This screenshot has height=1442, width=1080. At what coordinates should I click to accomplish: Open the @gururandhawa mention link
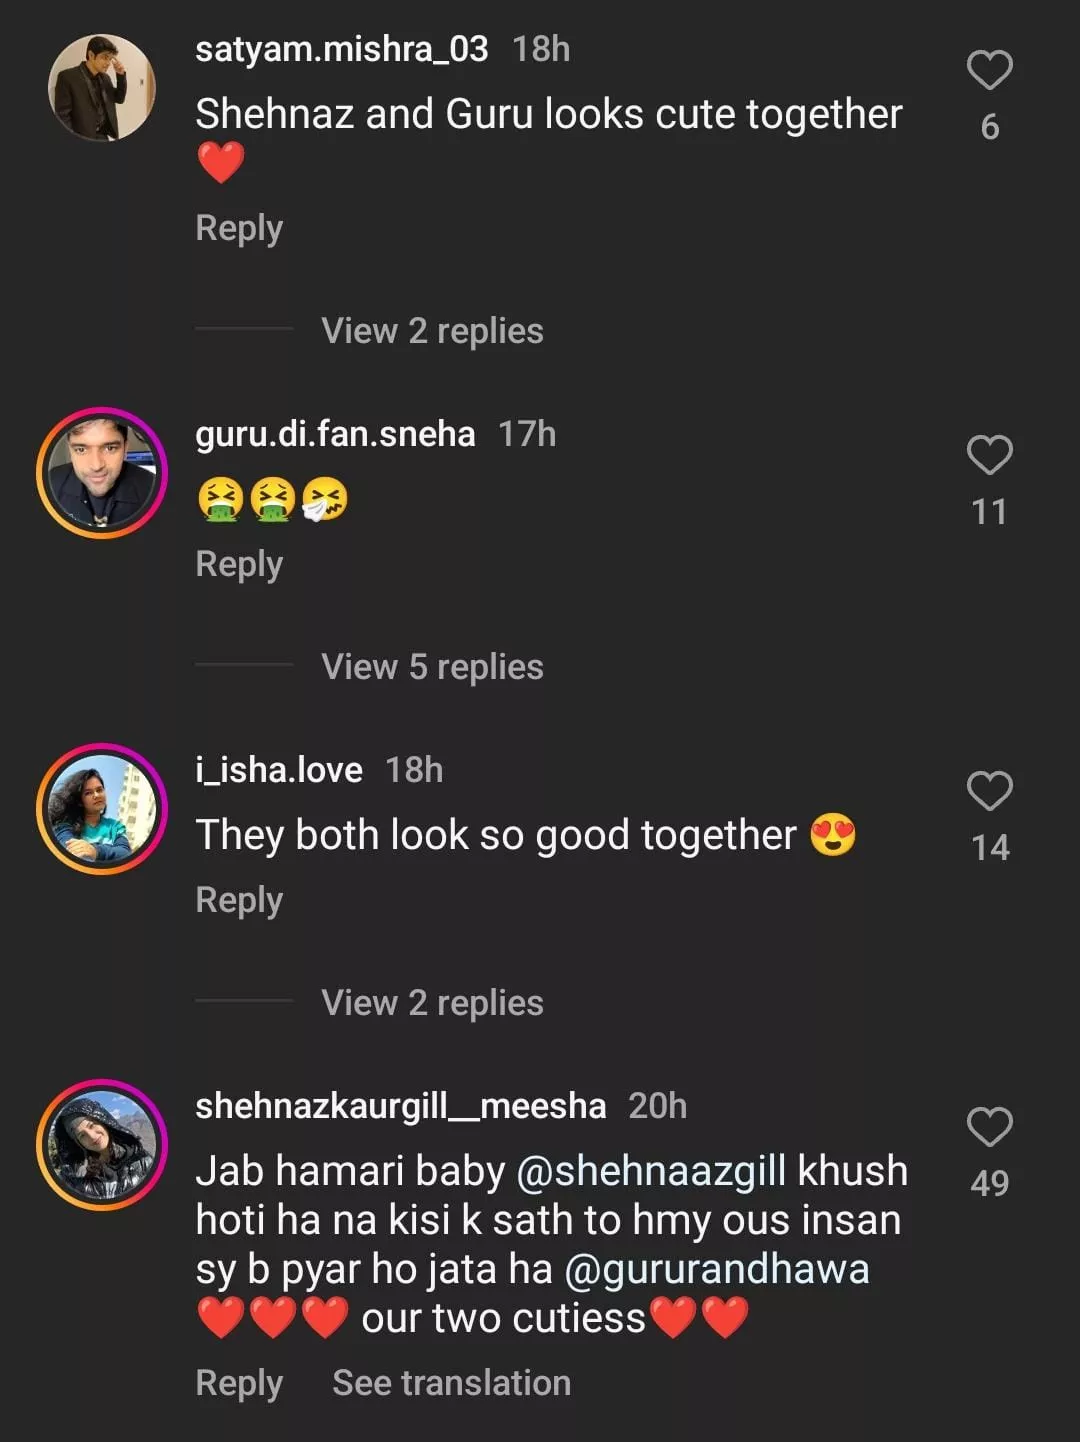tap(717, 1269)
